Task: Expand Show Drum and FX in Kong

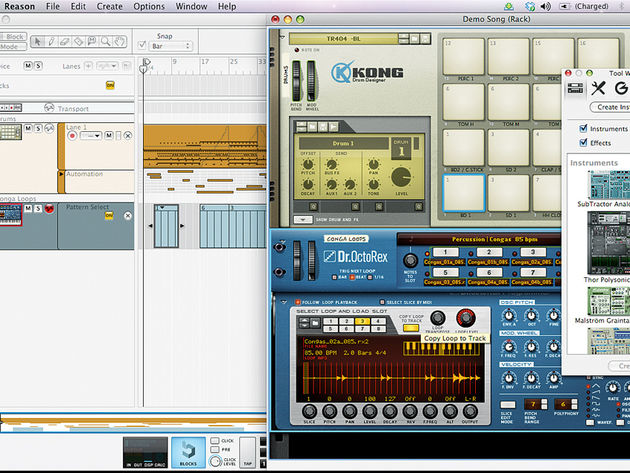Action: (303, 219)
